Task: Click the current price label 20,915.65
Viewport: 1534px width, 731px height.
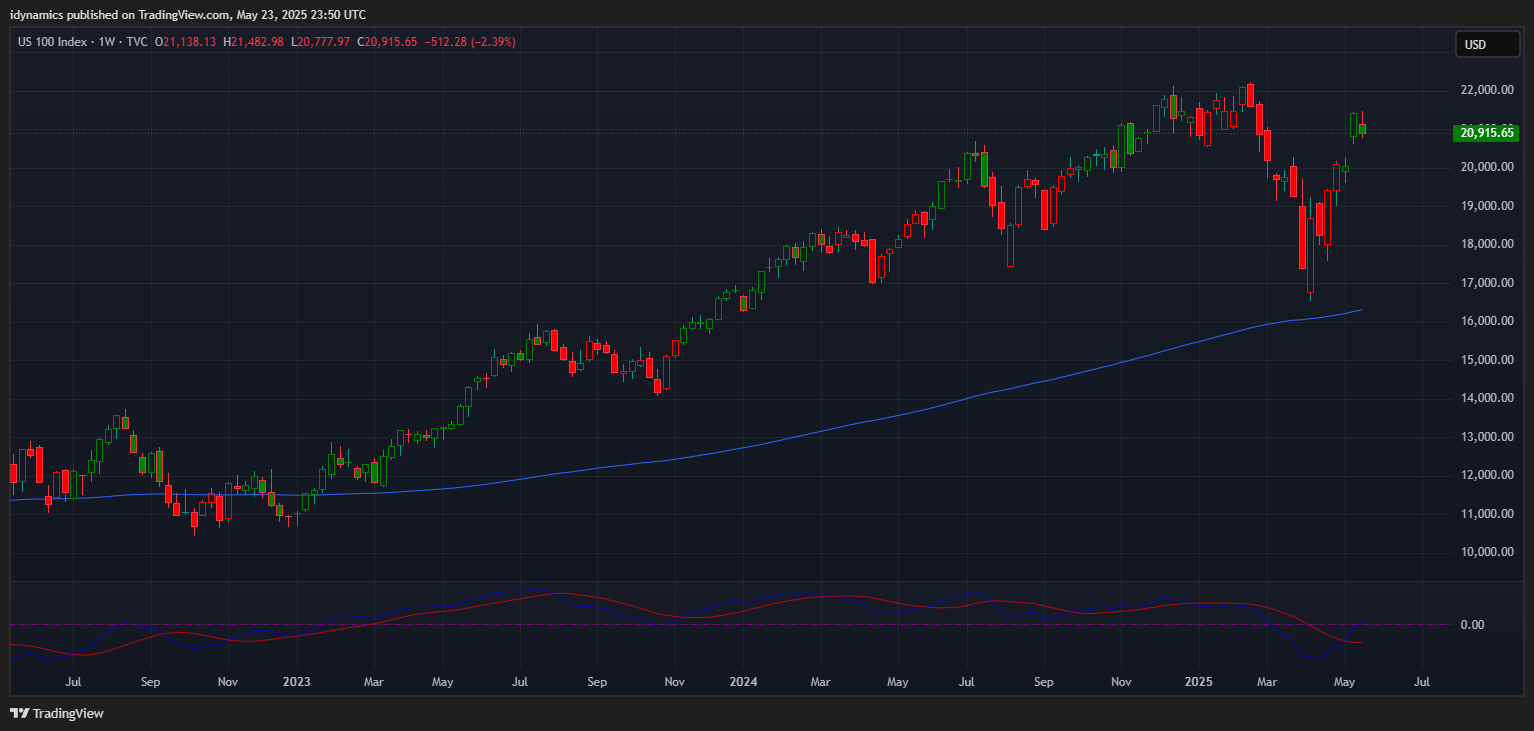Action: 1485,132
